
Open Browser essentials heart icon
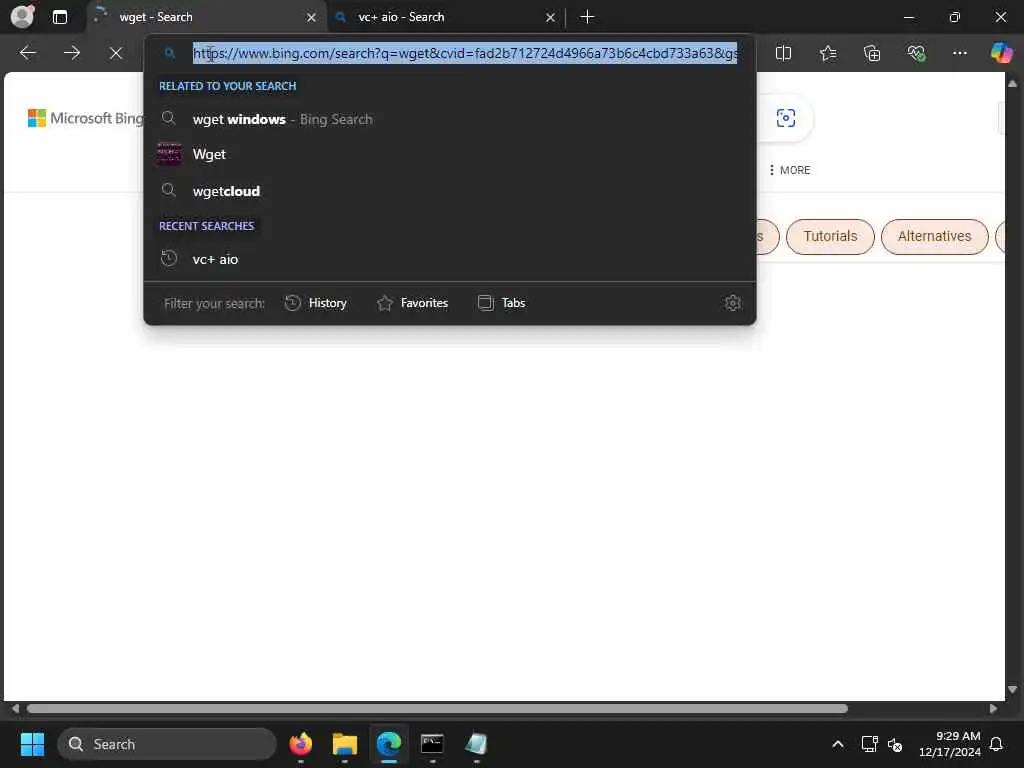[916, 53]
